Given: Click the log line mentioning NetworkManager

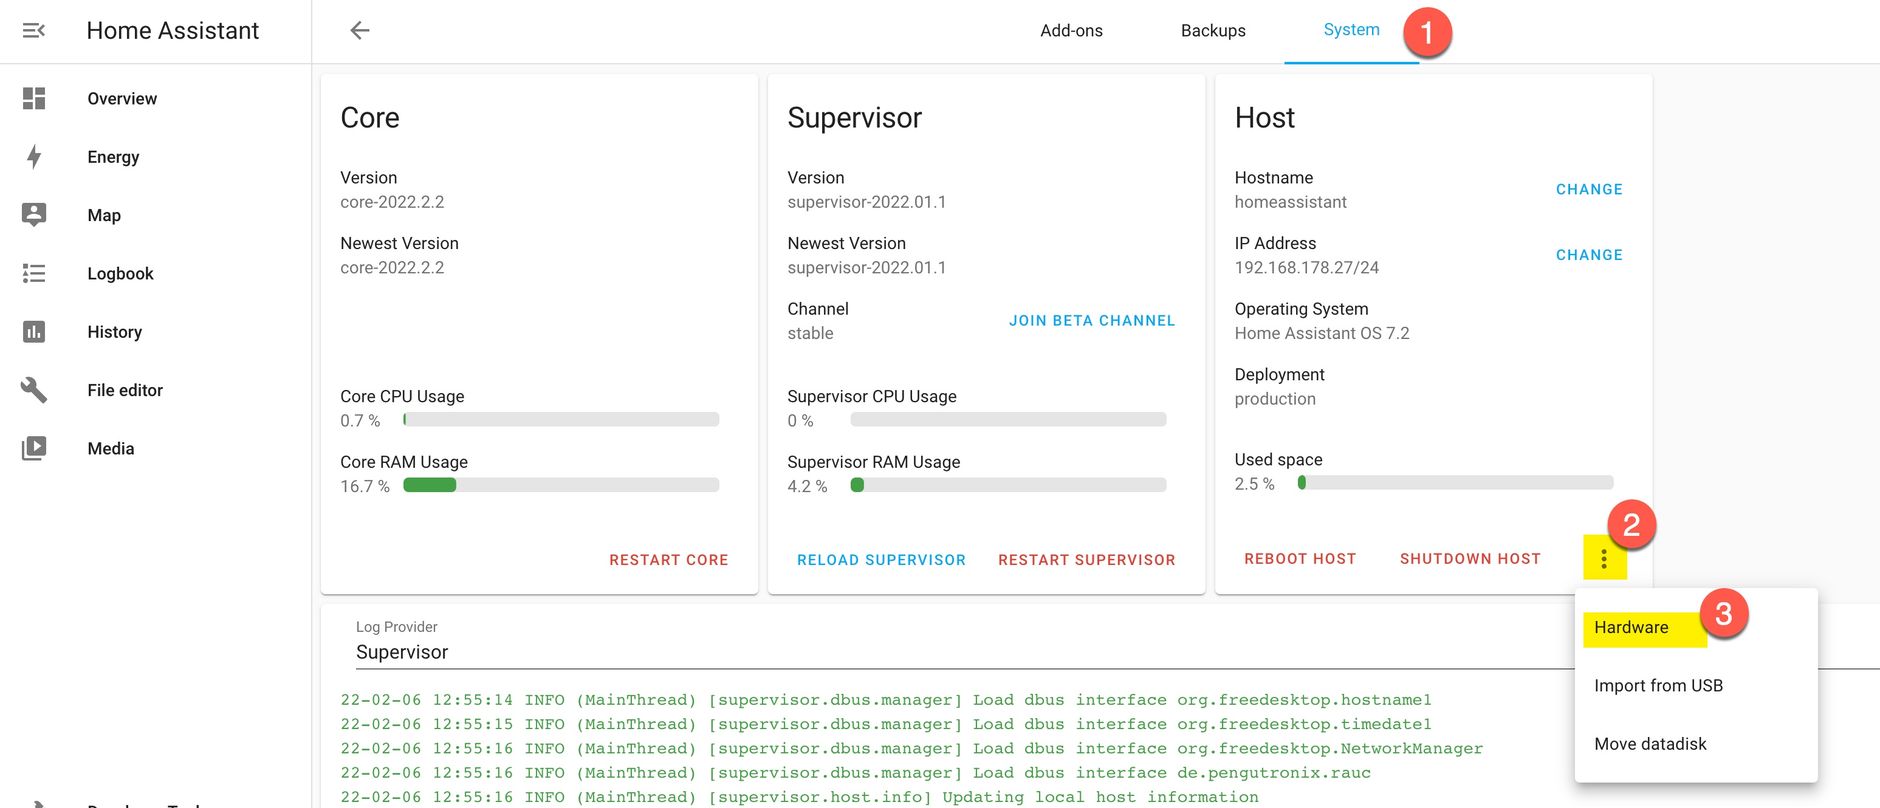Looking at the screenshot, I should click(912, 748).
